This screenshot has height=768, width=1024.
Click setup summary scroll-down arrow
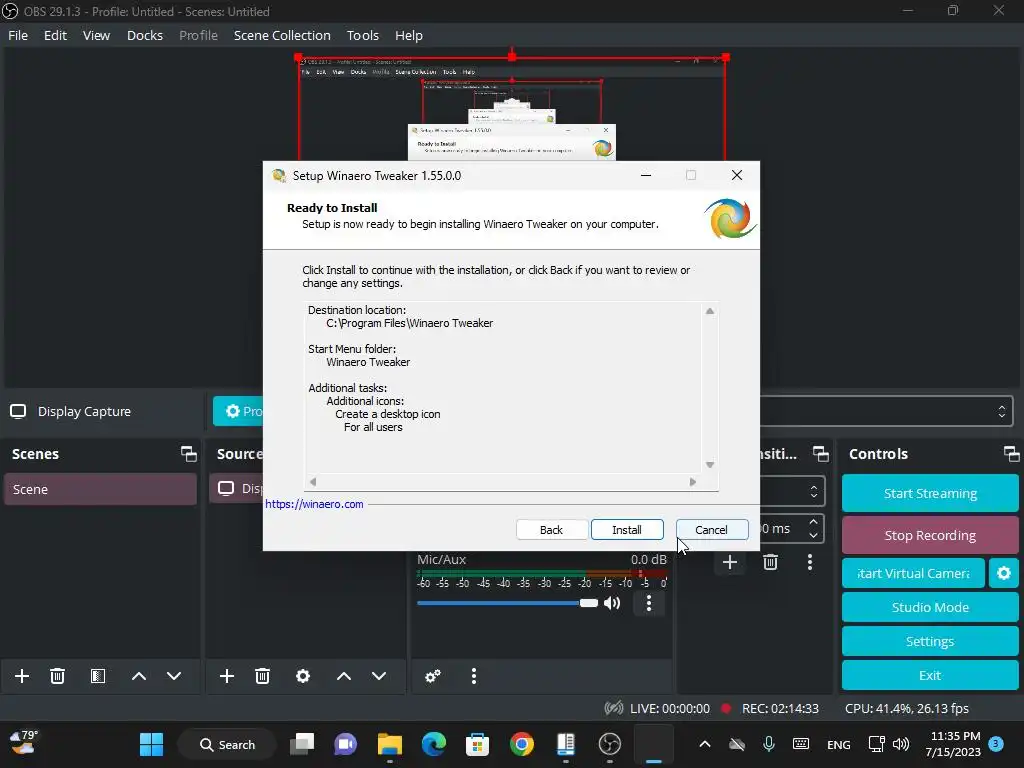710,465
